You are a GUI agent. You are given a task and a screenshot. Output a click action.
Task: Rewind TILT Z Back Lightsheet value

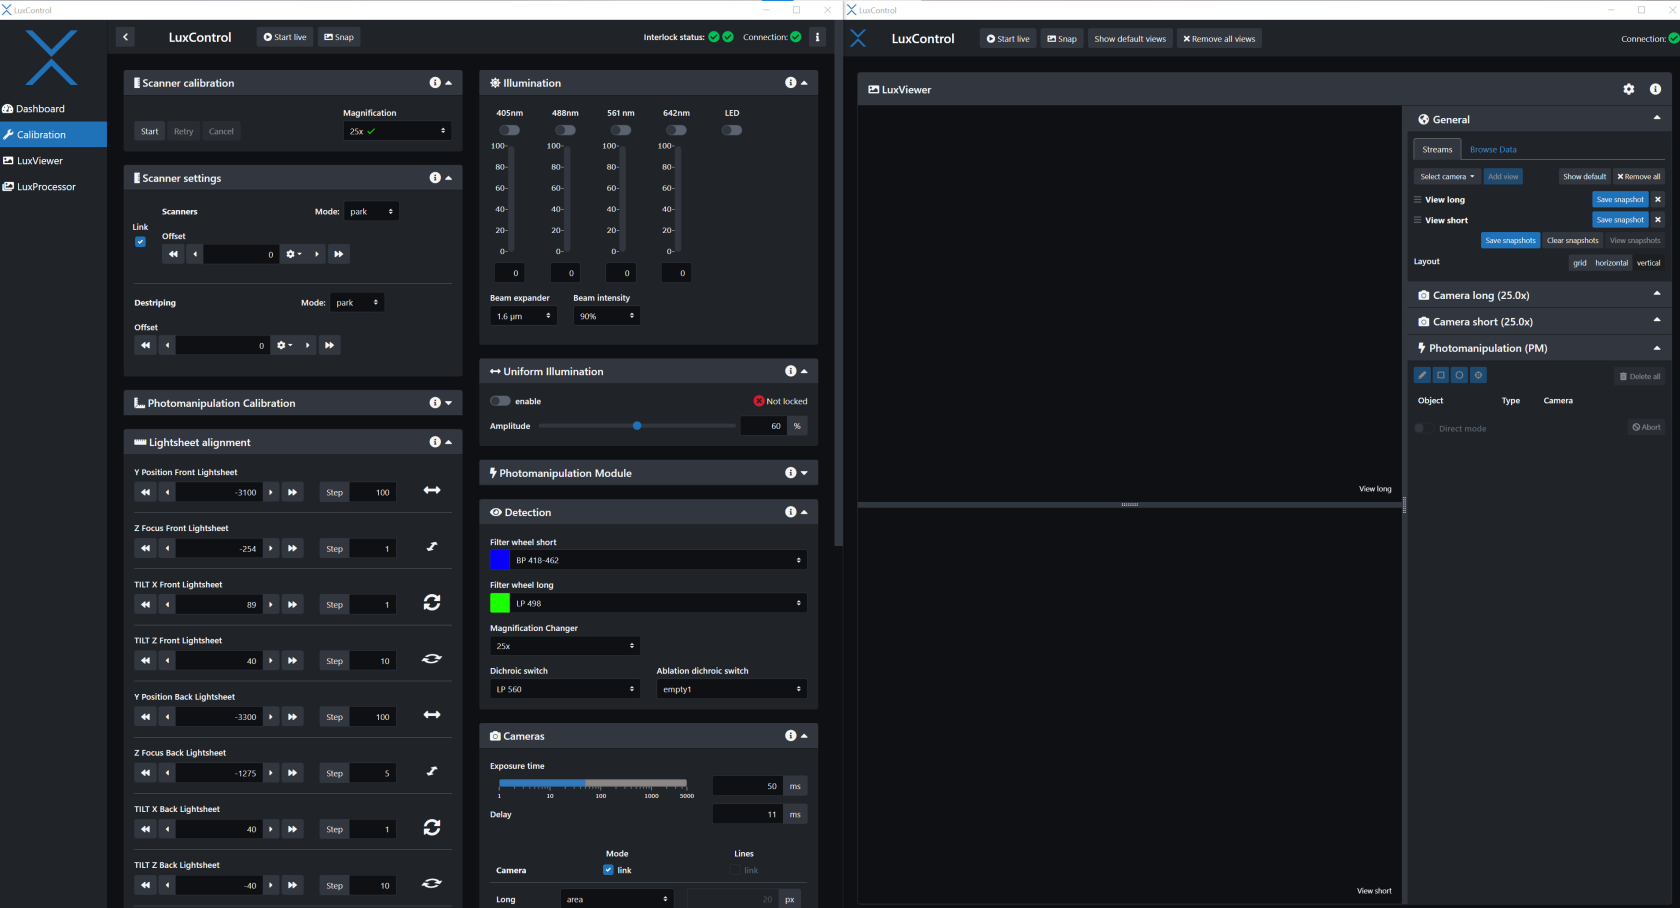point(146,885)
